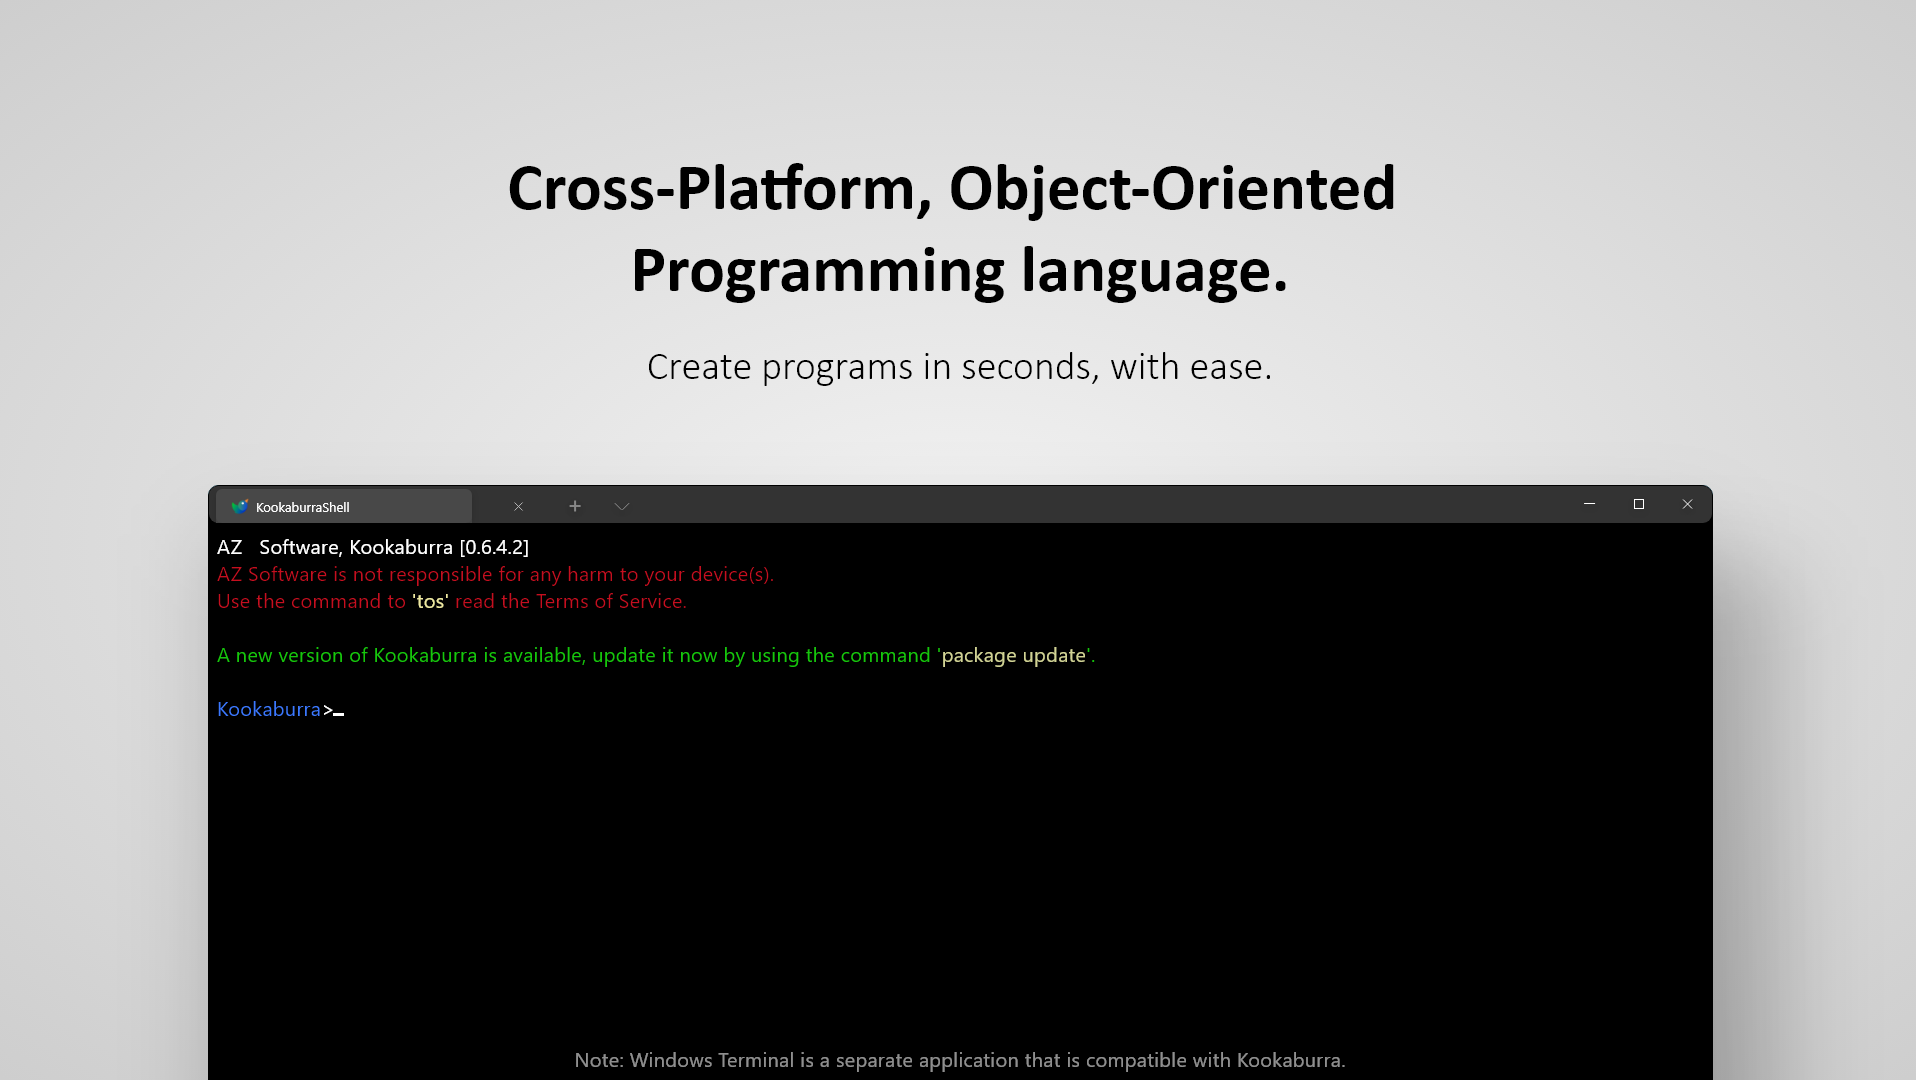
Task: Click the Kookaburra bird logo in tab
Action: pos(239,507)
